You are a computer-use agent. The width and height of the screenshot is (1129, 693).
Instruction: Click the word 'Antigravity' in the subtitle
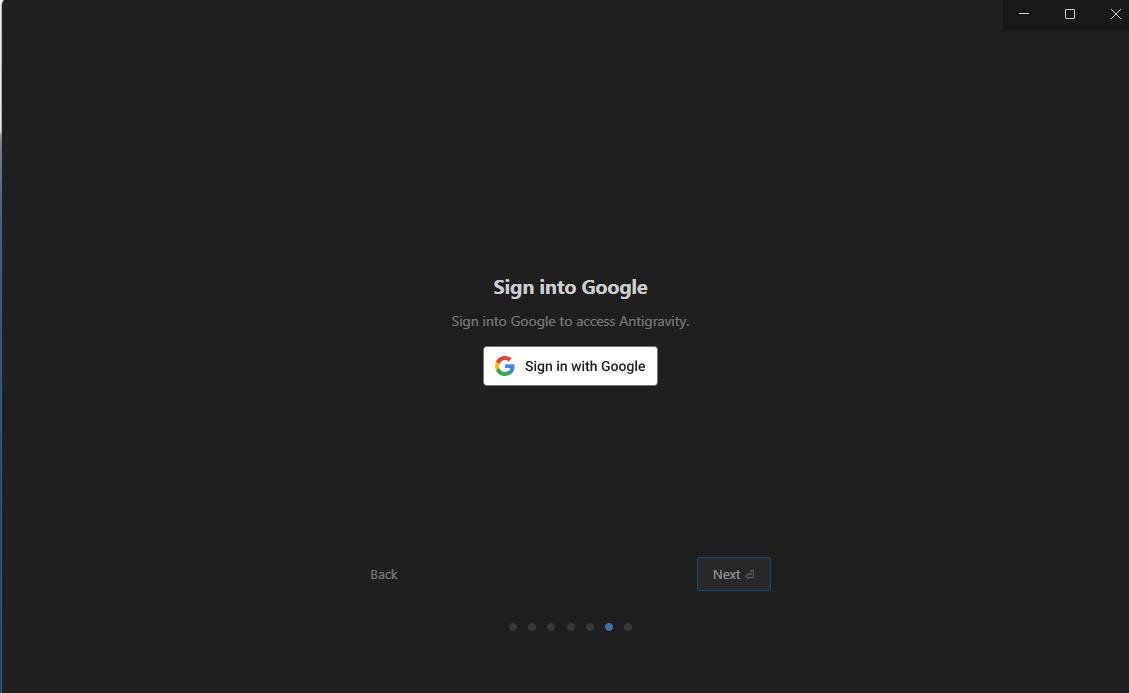coord(654,321)
